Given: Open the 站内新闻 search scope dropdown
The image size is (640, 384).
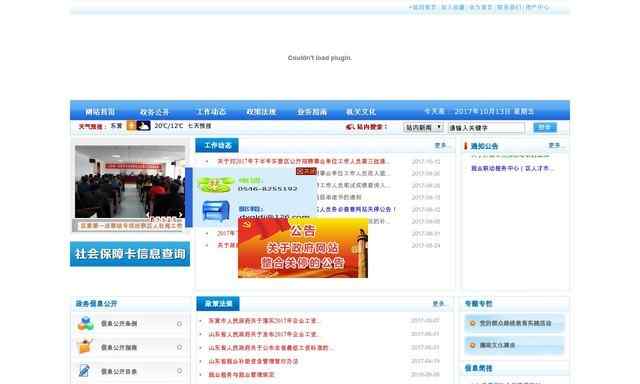Looking at the screenshot, I should (423, 128).
